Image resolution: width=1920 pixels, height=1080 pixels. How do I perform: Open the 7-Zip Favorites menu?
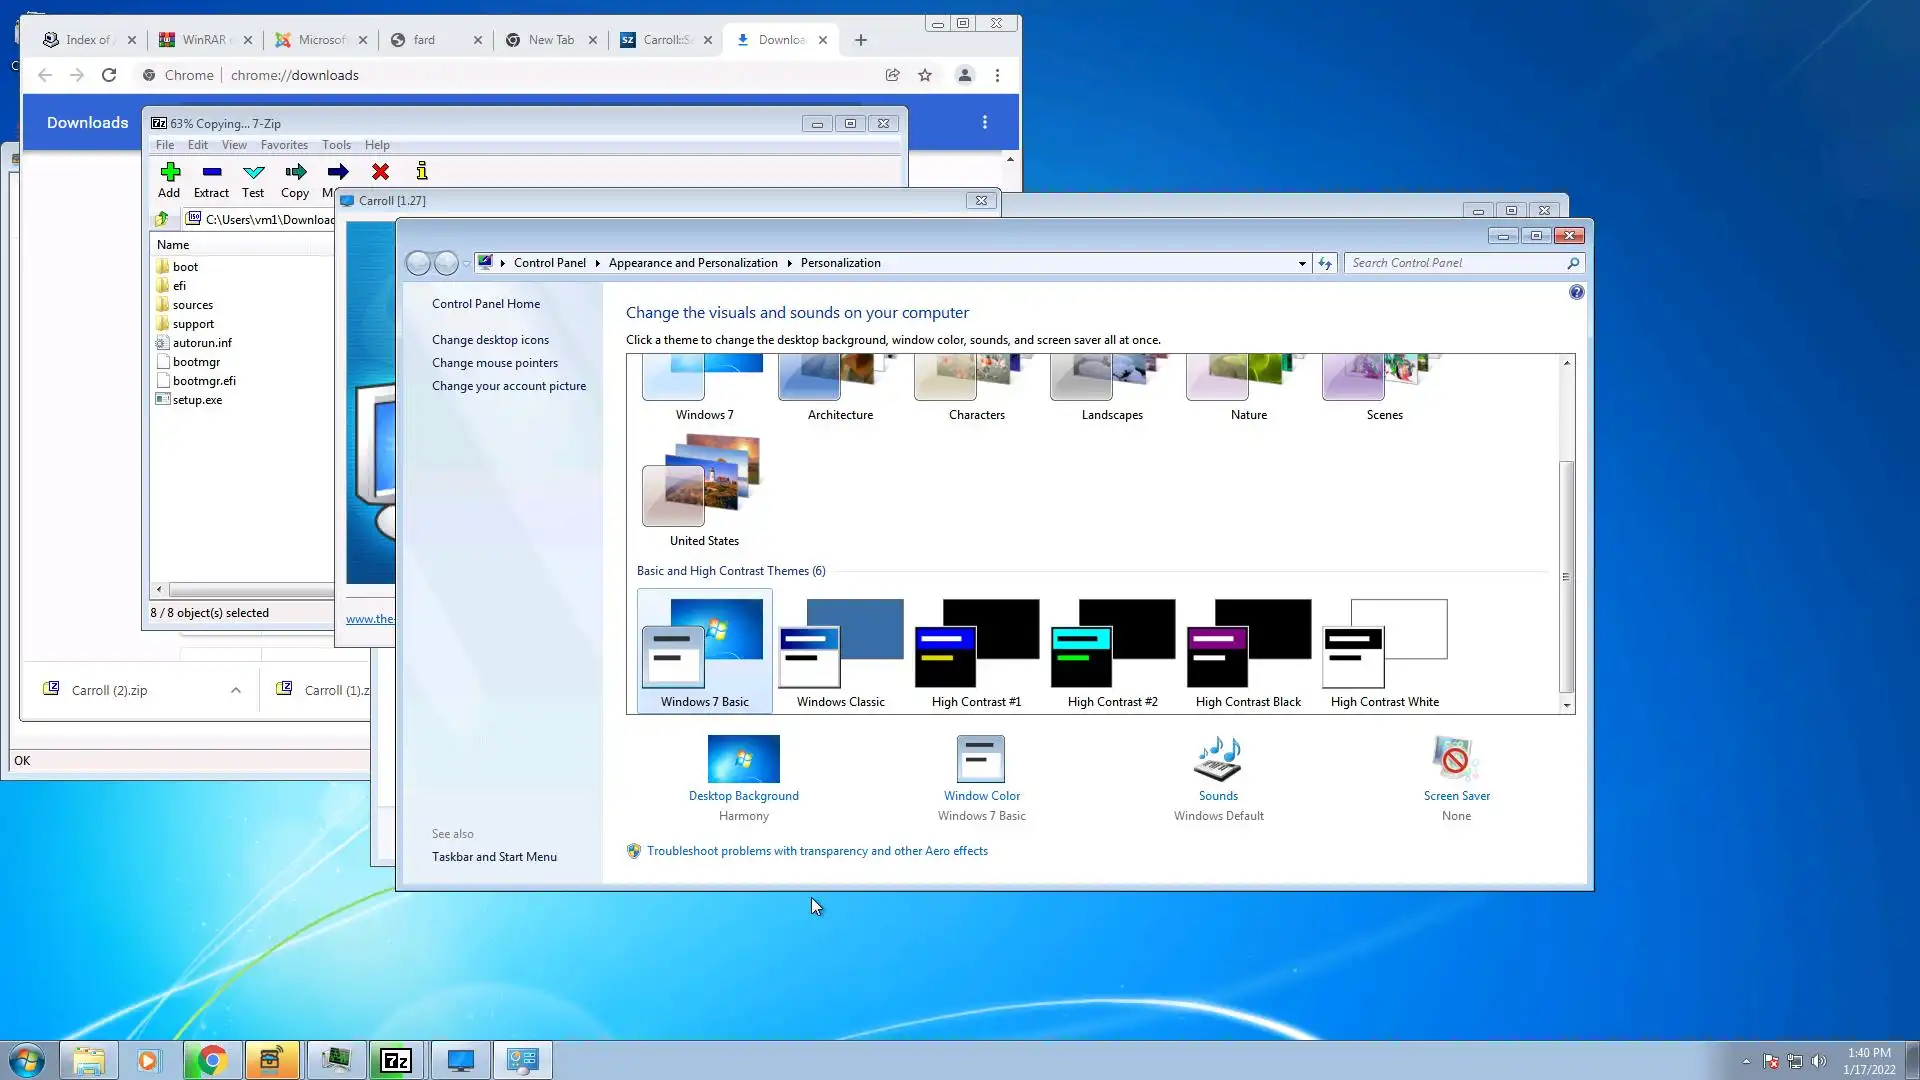284,145
